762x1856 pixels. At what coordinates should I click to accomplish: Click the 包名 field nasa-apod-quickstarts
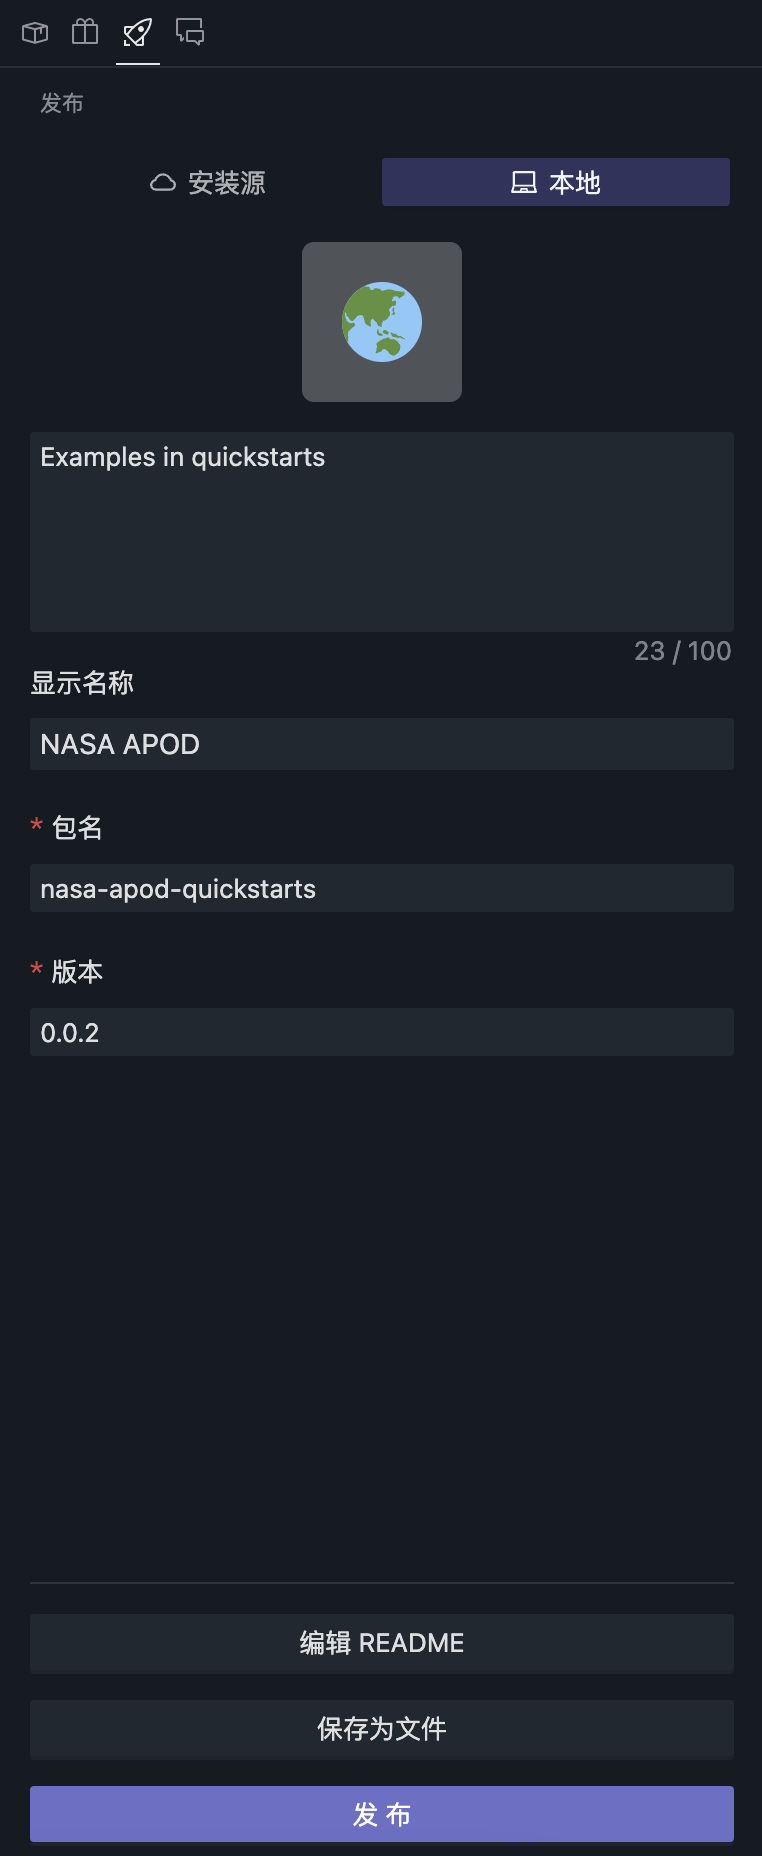point(382,888)
